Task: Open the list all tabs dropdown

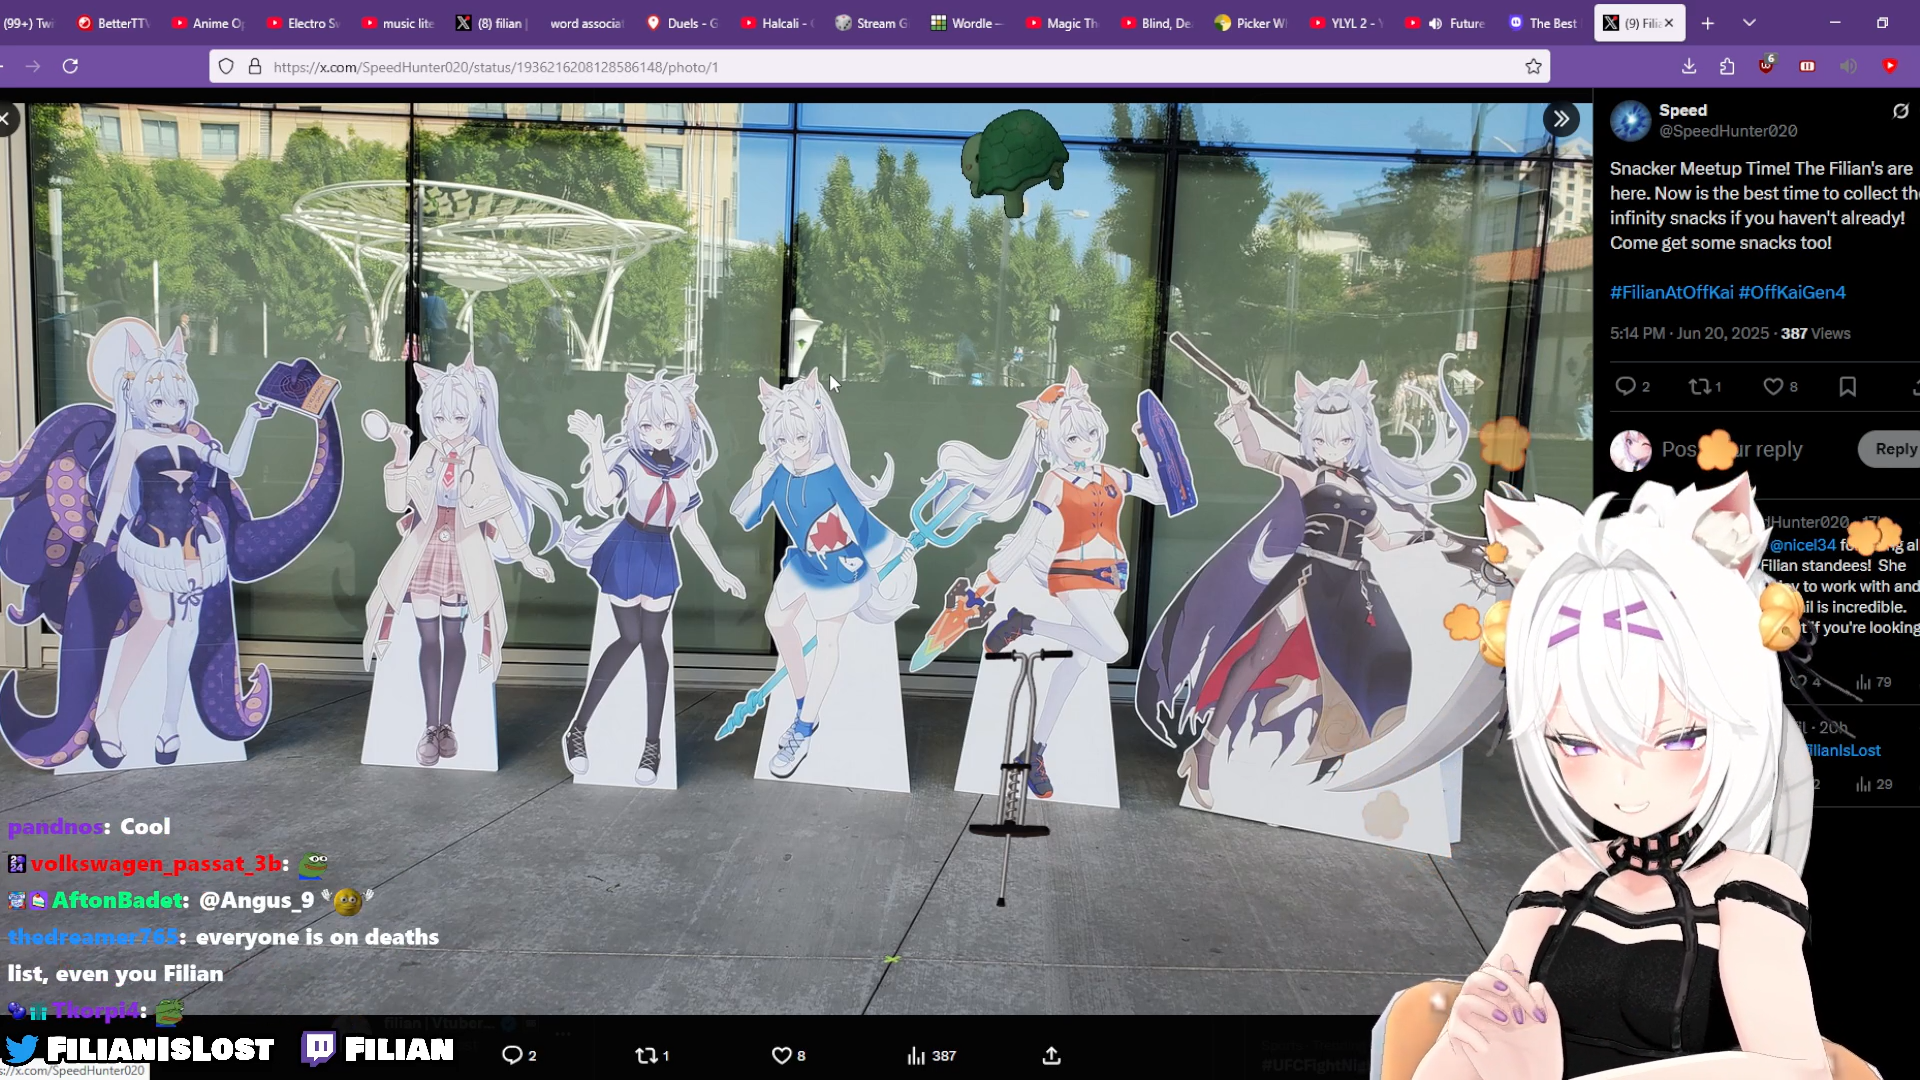Action: click(x=1749, y=22)
